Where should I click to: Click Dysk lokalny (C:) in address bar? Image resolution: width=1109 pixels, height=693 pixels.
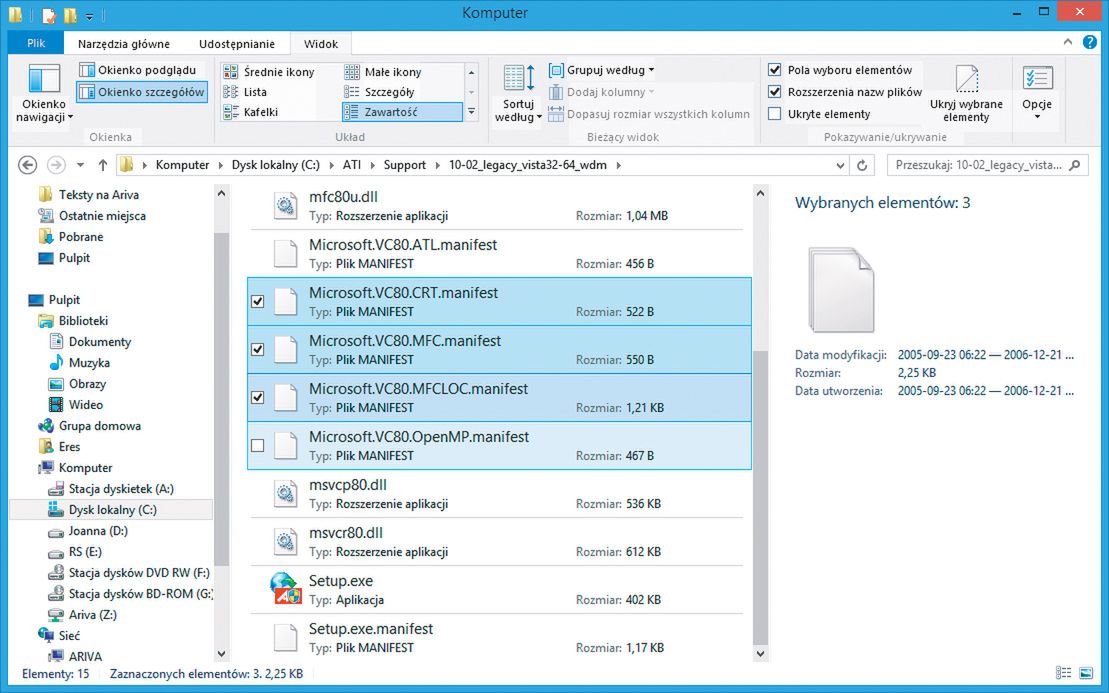(x=276, y=165)
